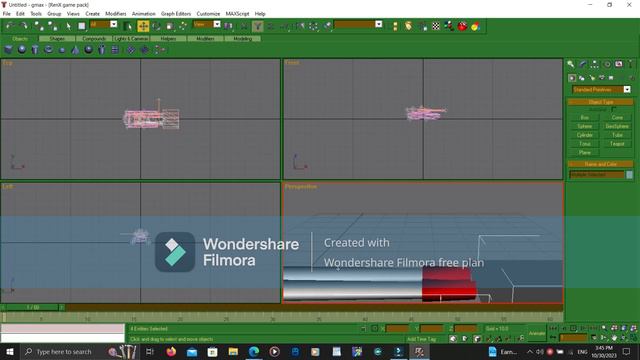This screenshot has width=640, height=360.
Task: Select the Shapes category icon in Create panel
Action: coord(582,78)
